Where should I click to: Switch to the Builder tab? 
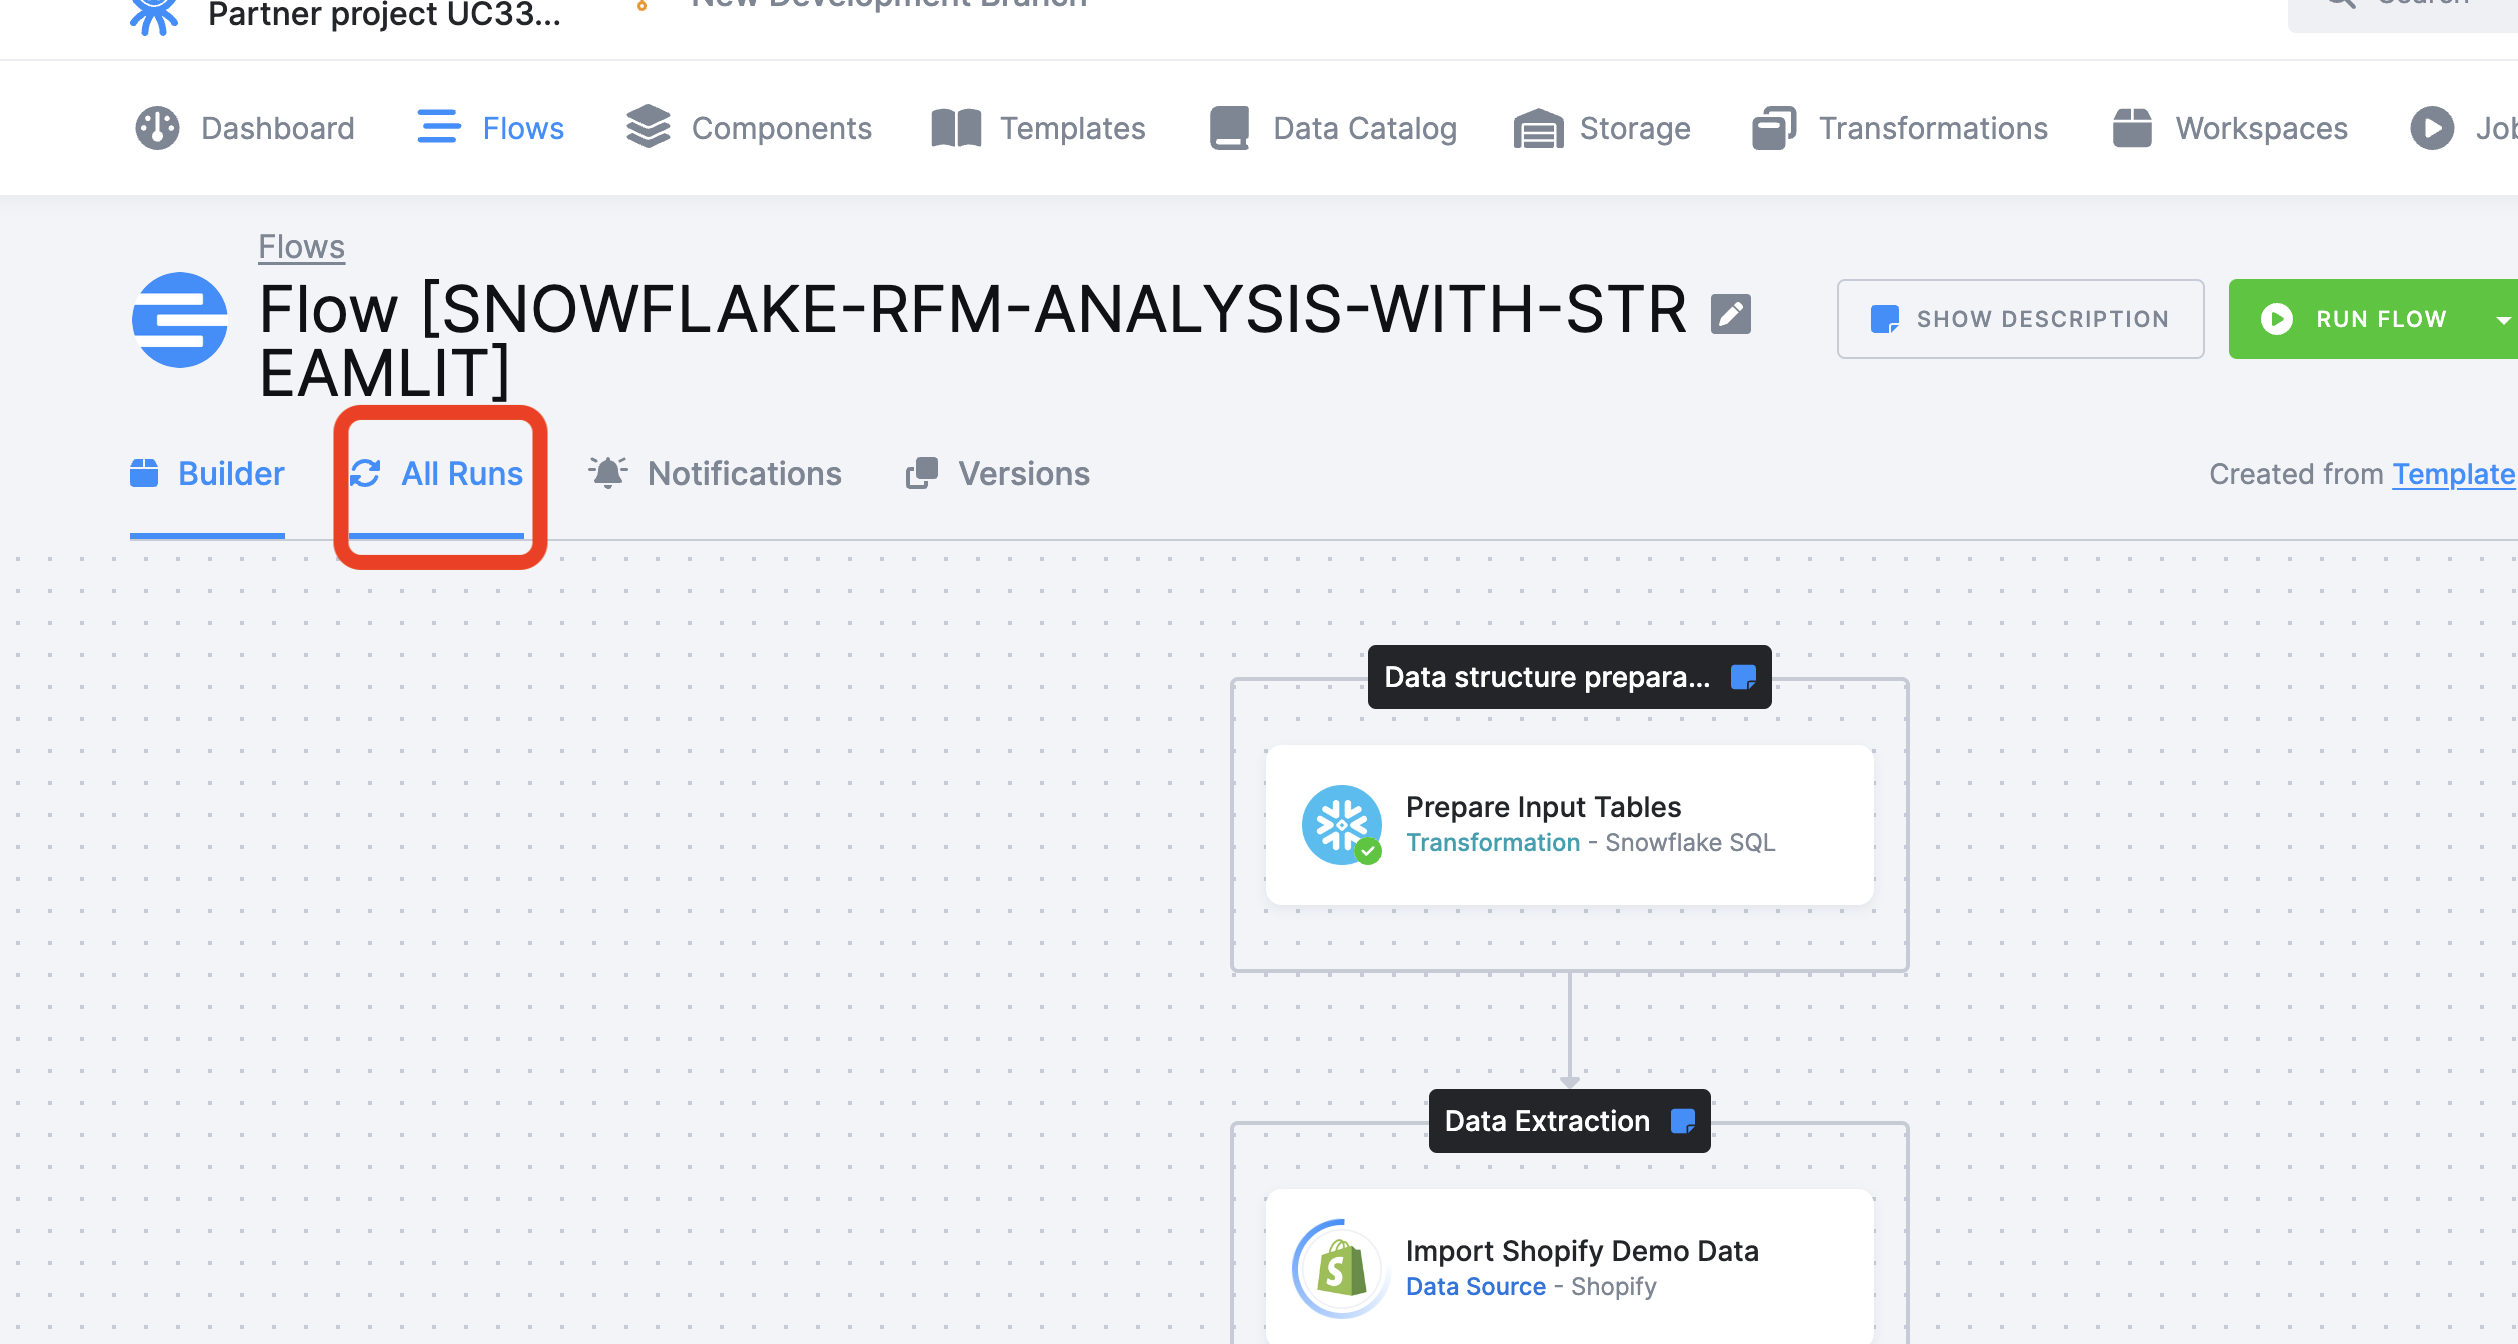207,474
